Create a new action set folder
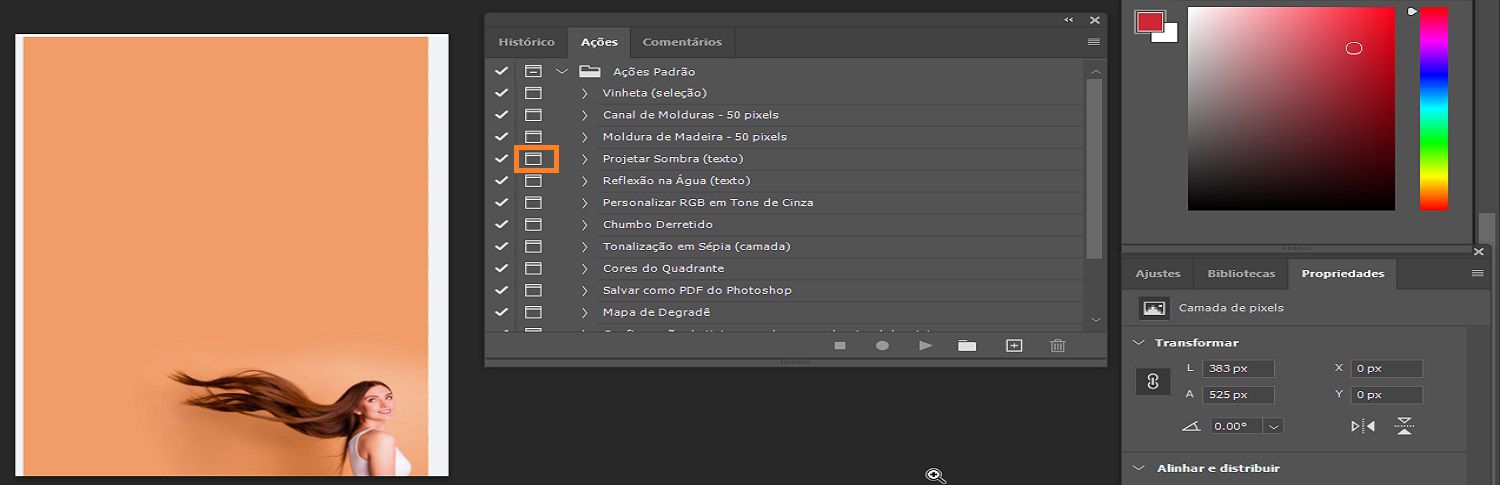Image resolution: width=1500 pixels, height=485 pixels. click(967, 345)
